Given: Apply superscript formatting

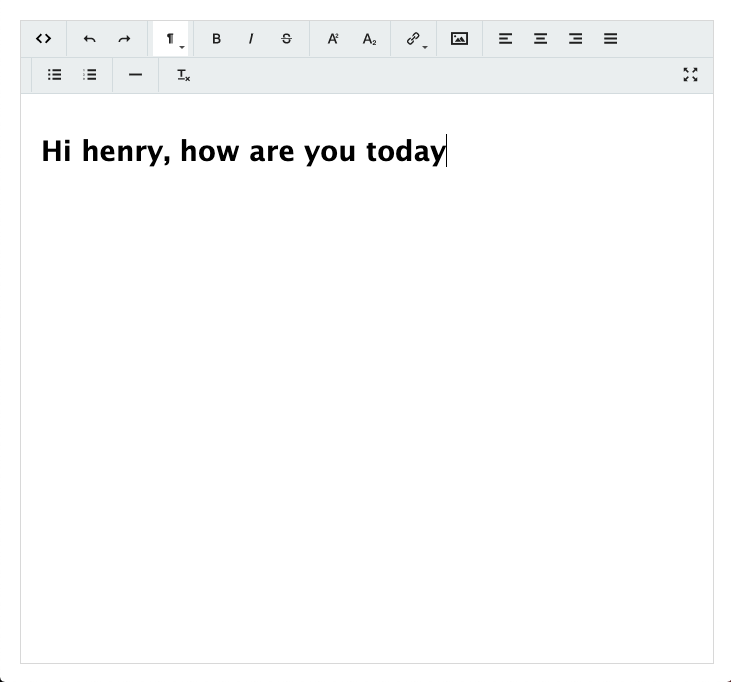Looking at the screenshot, I should point(333,39).
